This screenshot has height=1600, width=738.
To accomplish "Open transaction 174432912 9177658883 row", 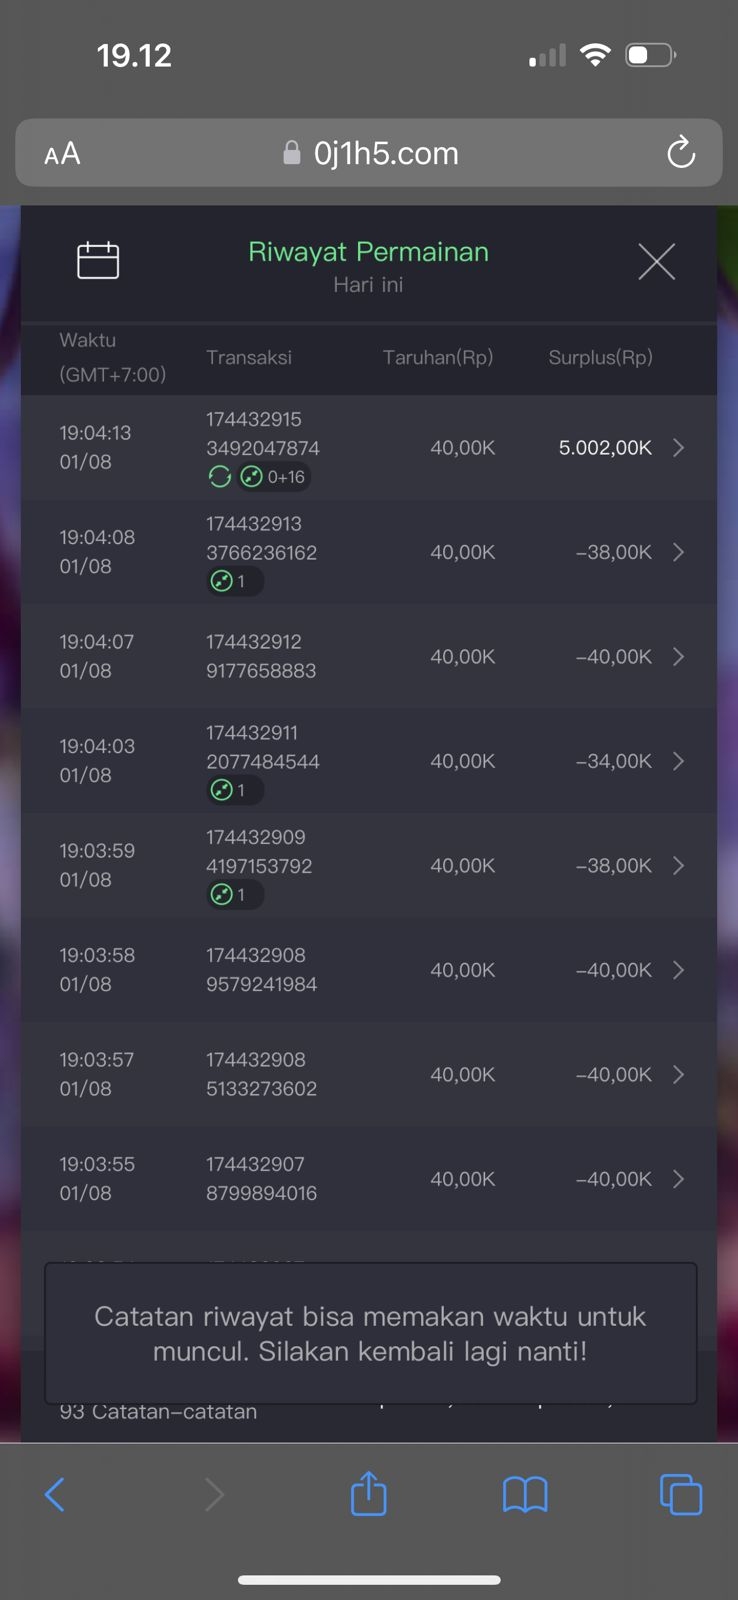I will pos(261,656).
